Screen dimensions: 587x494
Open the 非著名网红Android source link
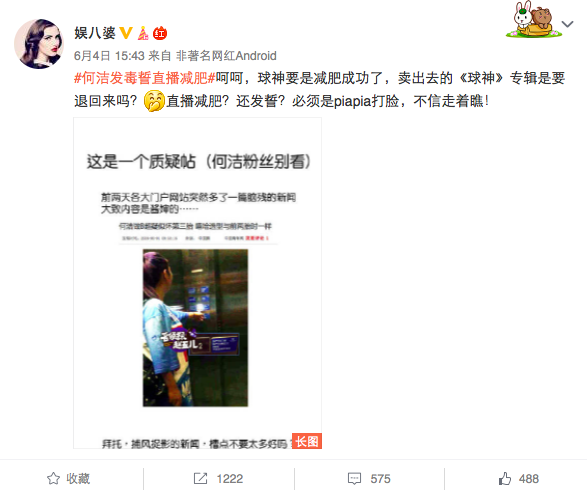(x=226, y=56)
